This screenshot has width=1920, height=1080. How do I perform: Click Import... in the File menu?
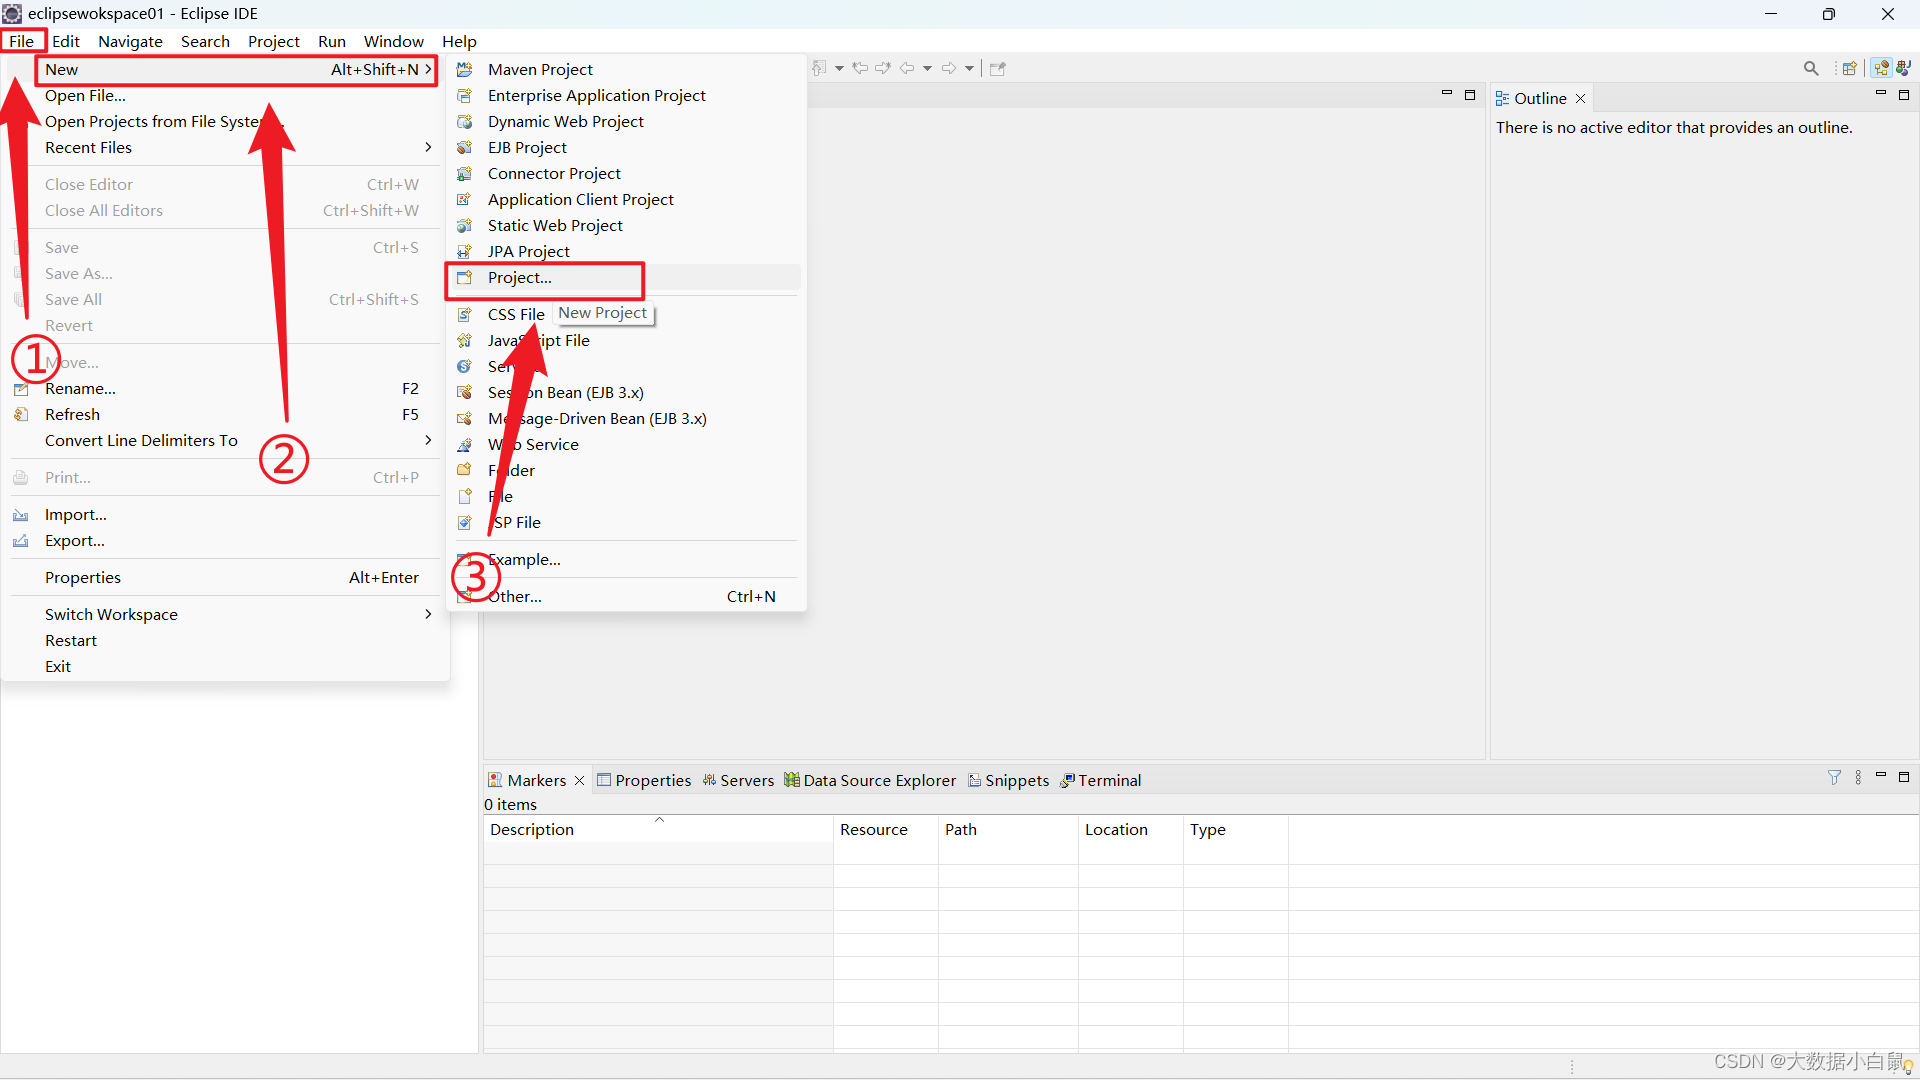pyautogui.click(x=75, y=514)
